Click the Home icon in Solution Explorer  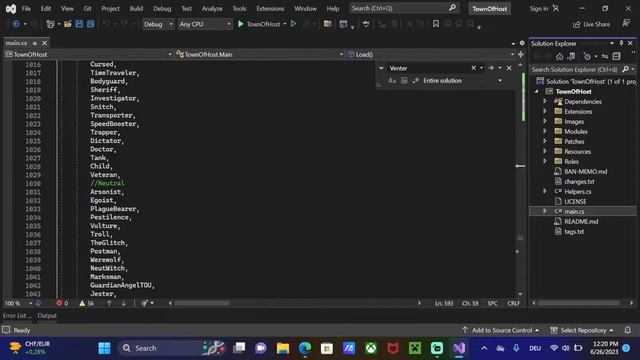click(x=559, y=56)
